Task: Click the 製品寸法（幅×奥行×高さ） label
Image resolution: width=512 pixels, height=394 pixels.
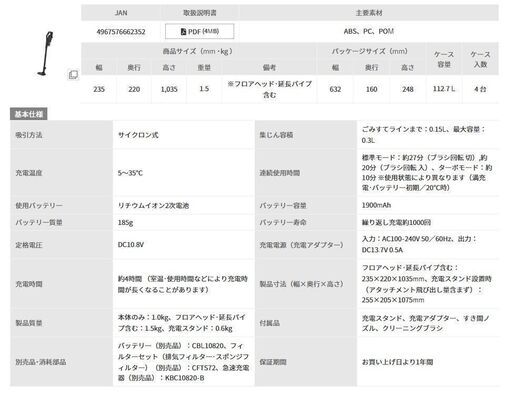Action: coord(301,284)
